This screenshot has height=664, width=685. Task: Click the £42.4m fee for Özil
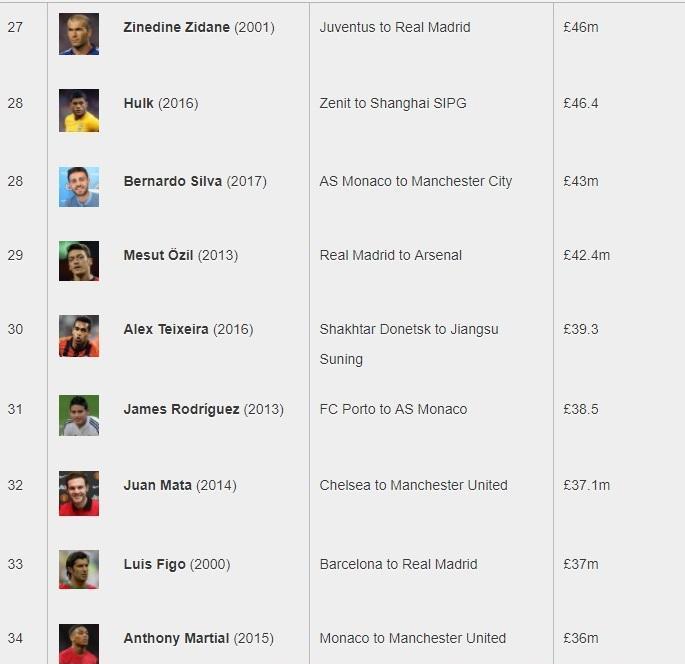(586, 255)
